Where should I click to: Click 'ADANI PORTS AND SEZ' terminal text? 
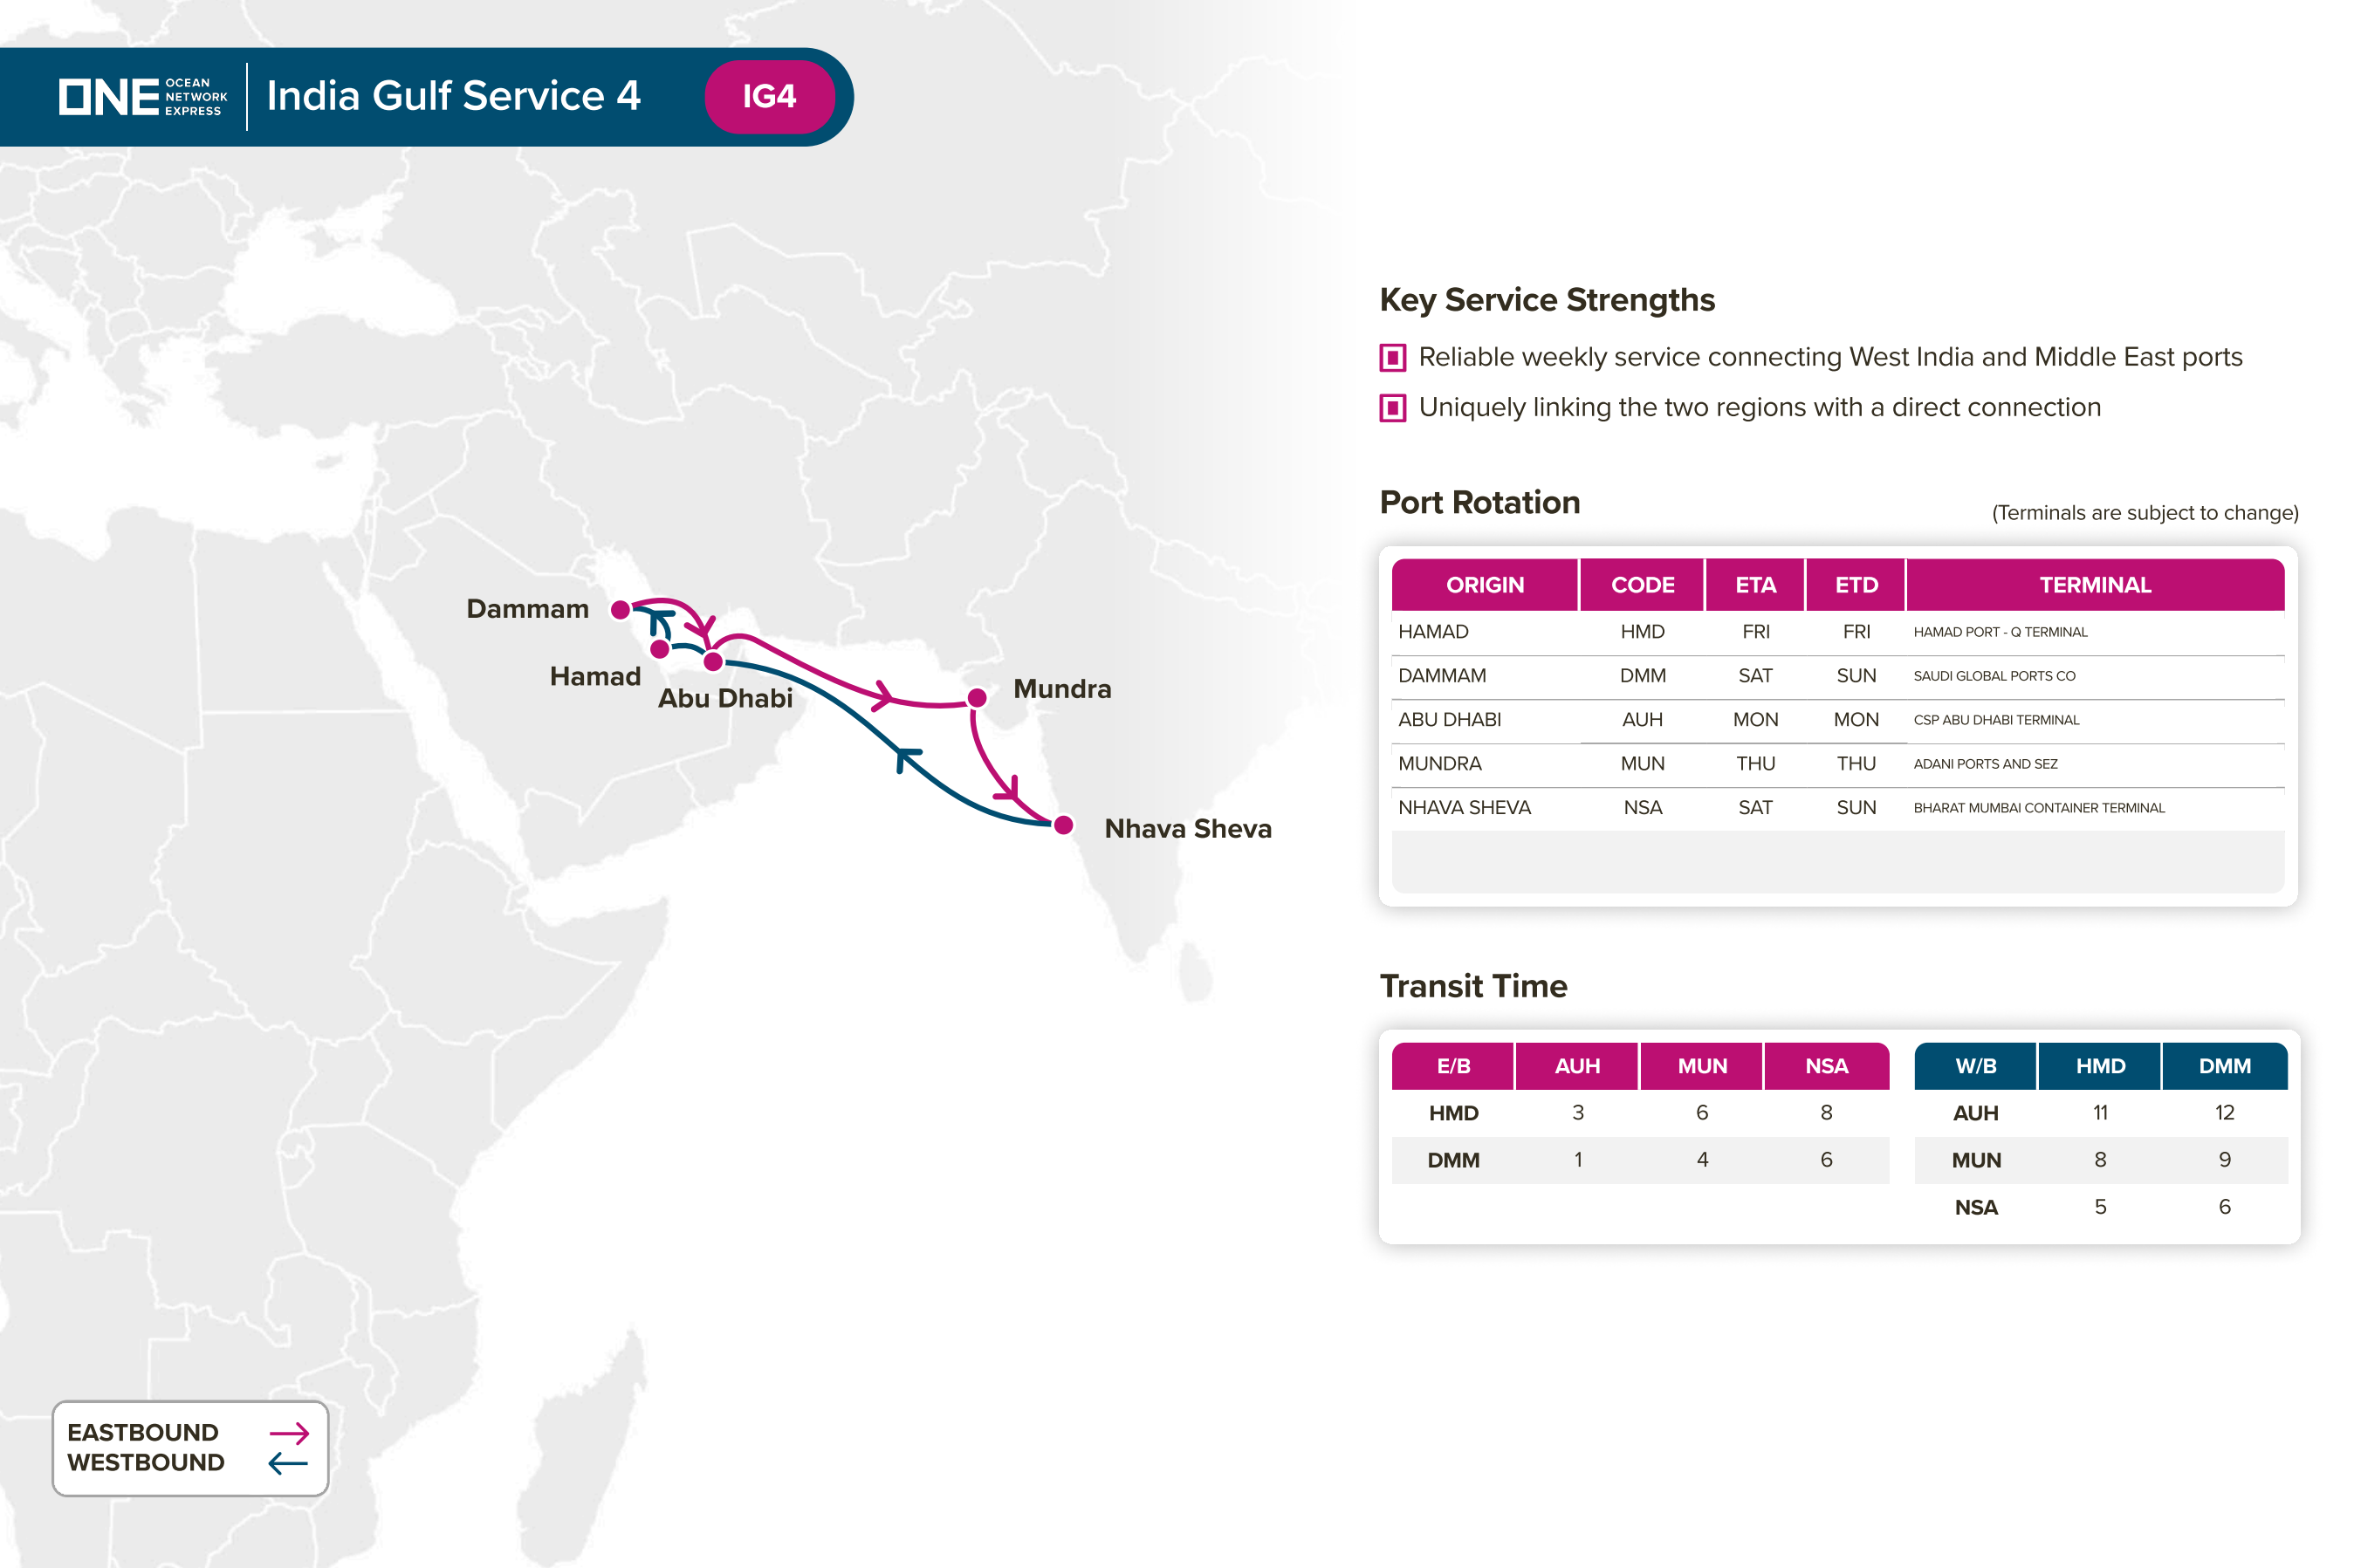[1985, 764]
